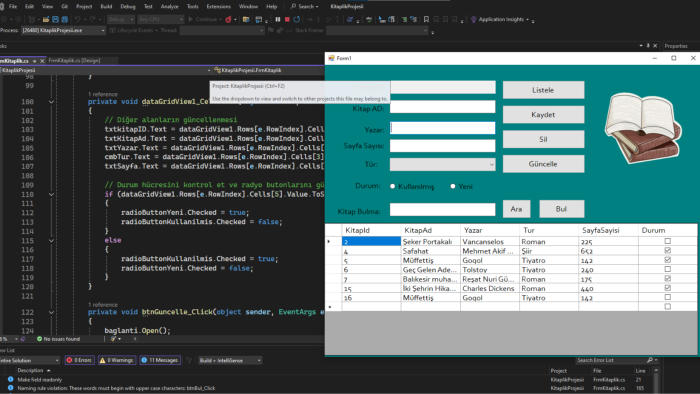The height and width of the screenshot is (394, 700).
Task: Click the Kitap AD text field
Action: 442,107
